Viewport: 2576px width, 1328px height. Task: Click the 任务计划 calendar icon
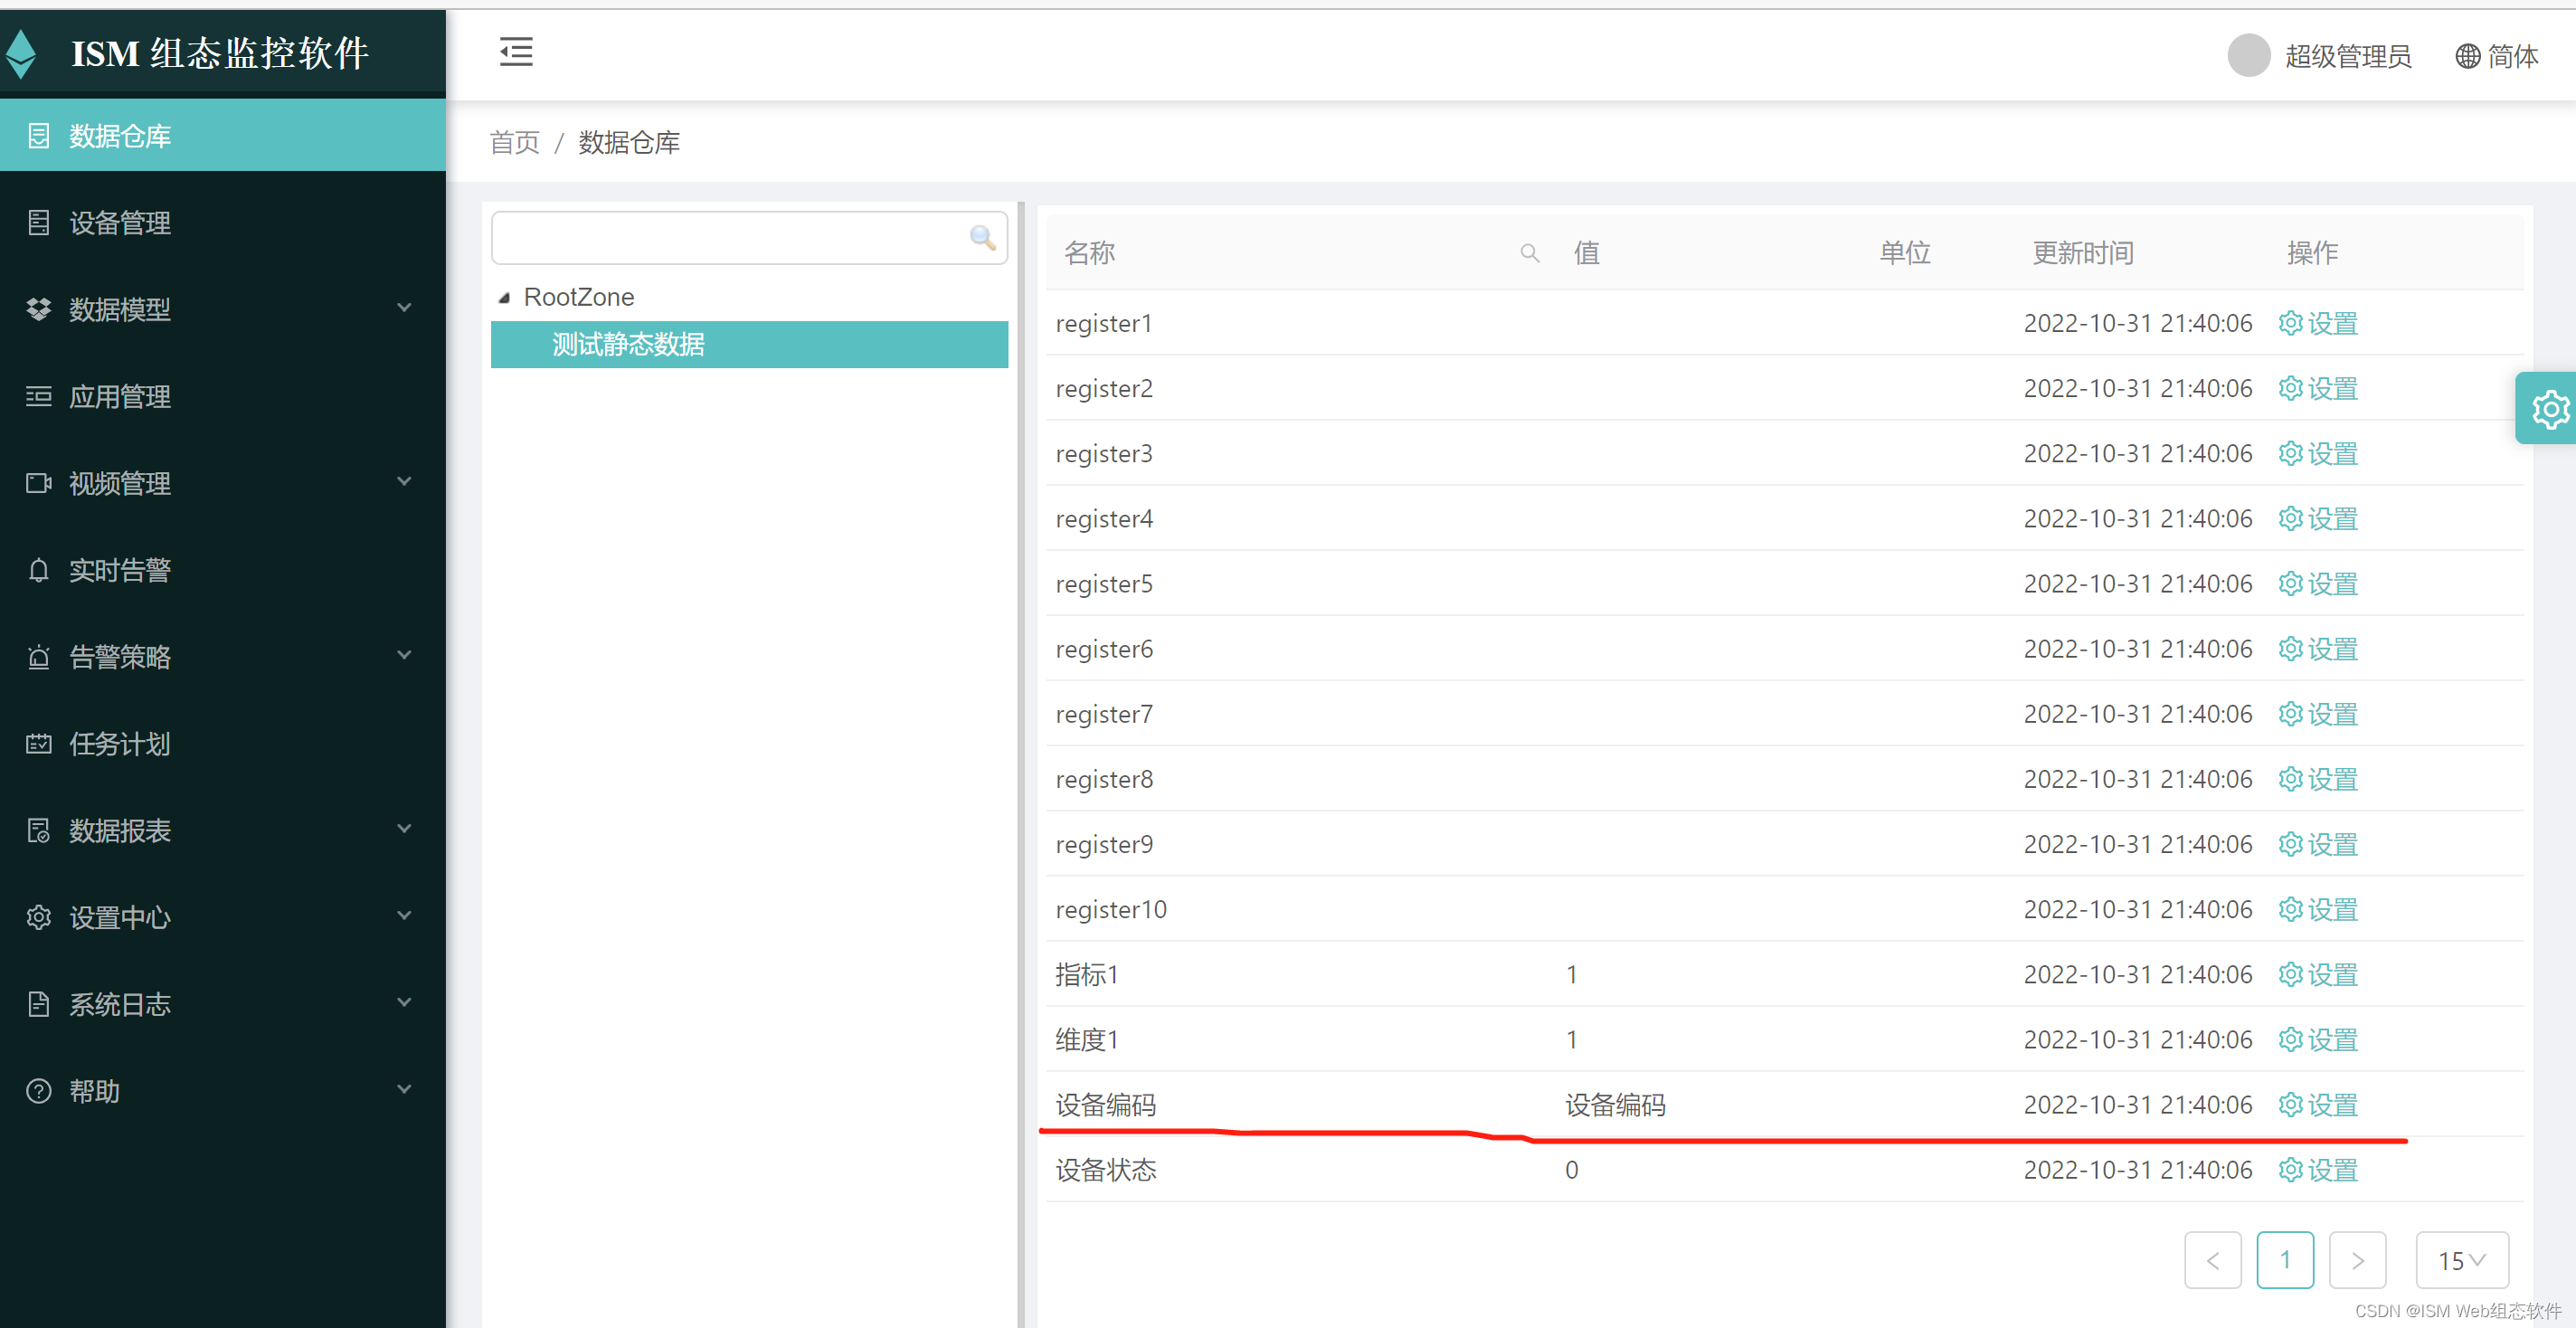point(38,743)
